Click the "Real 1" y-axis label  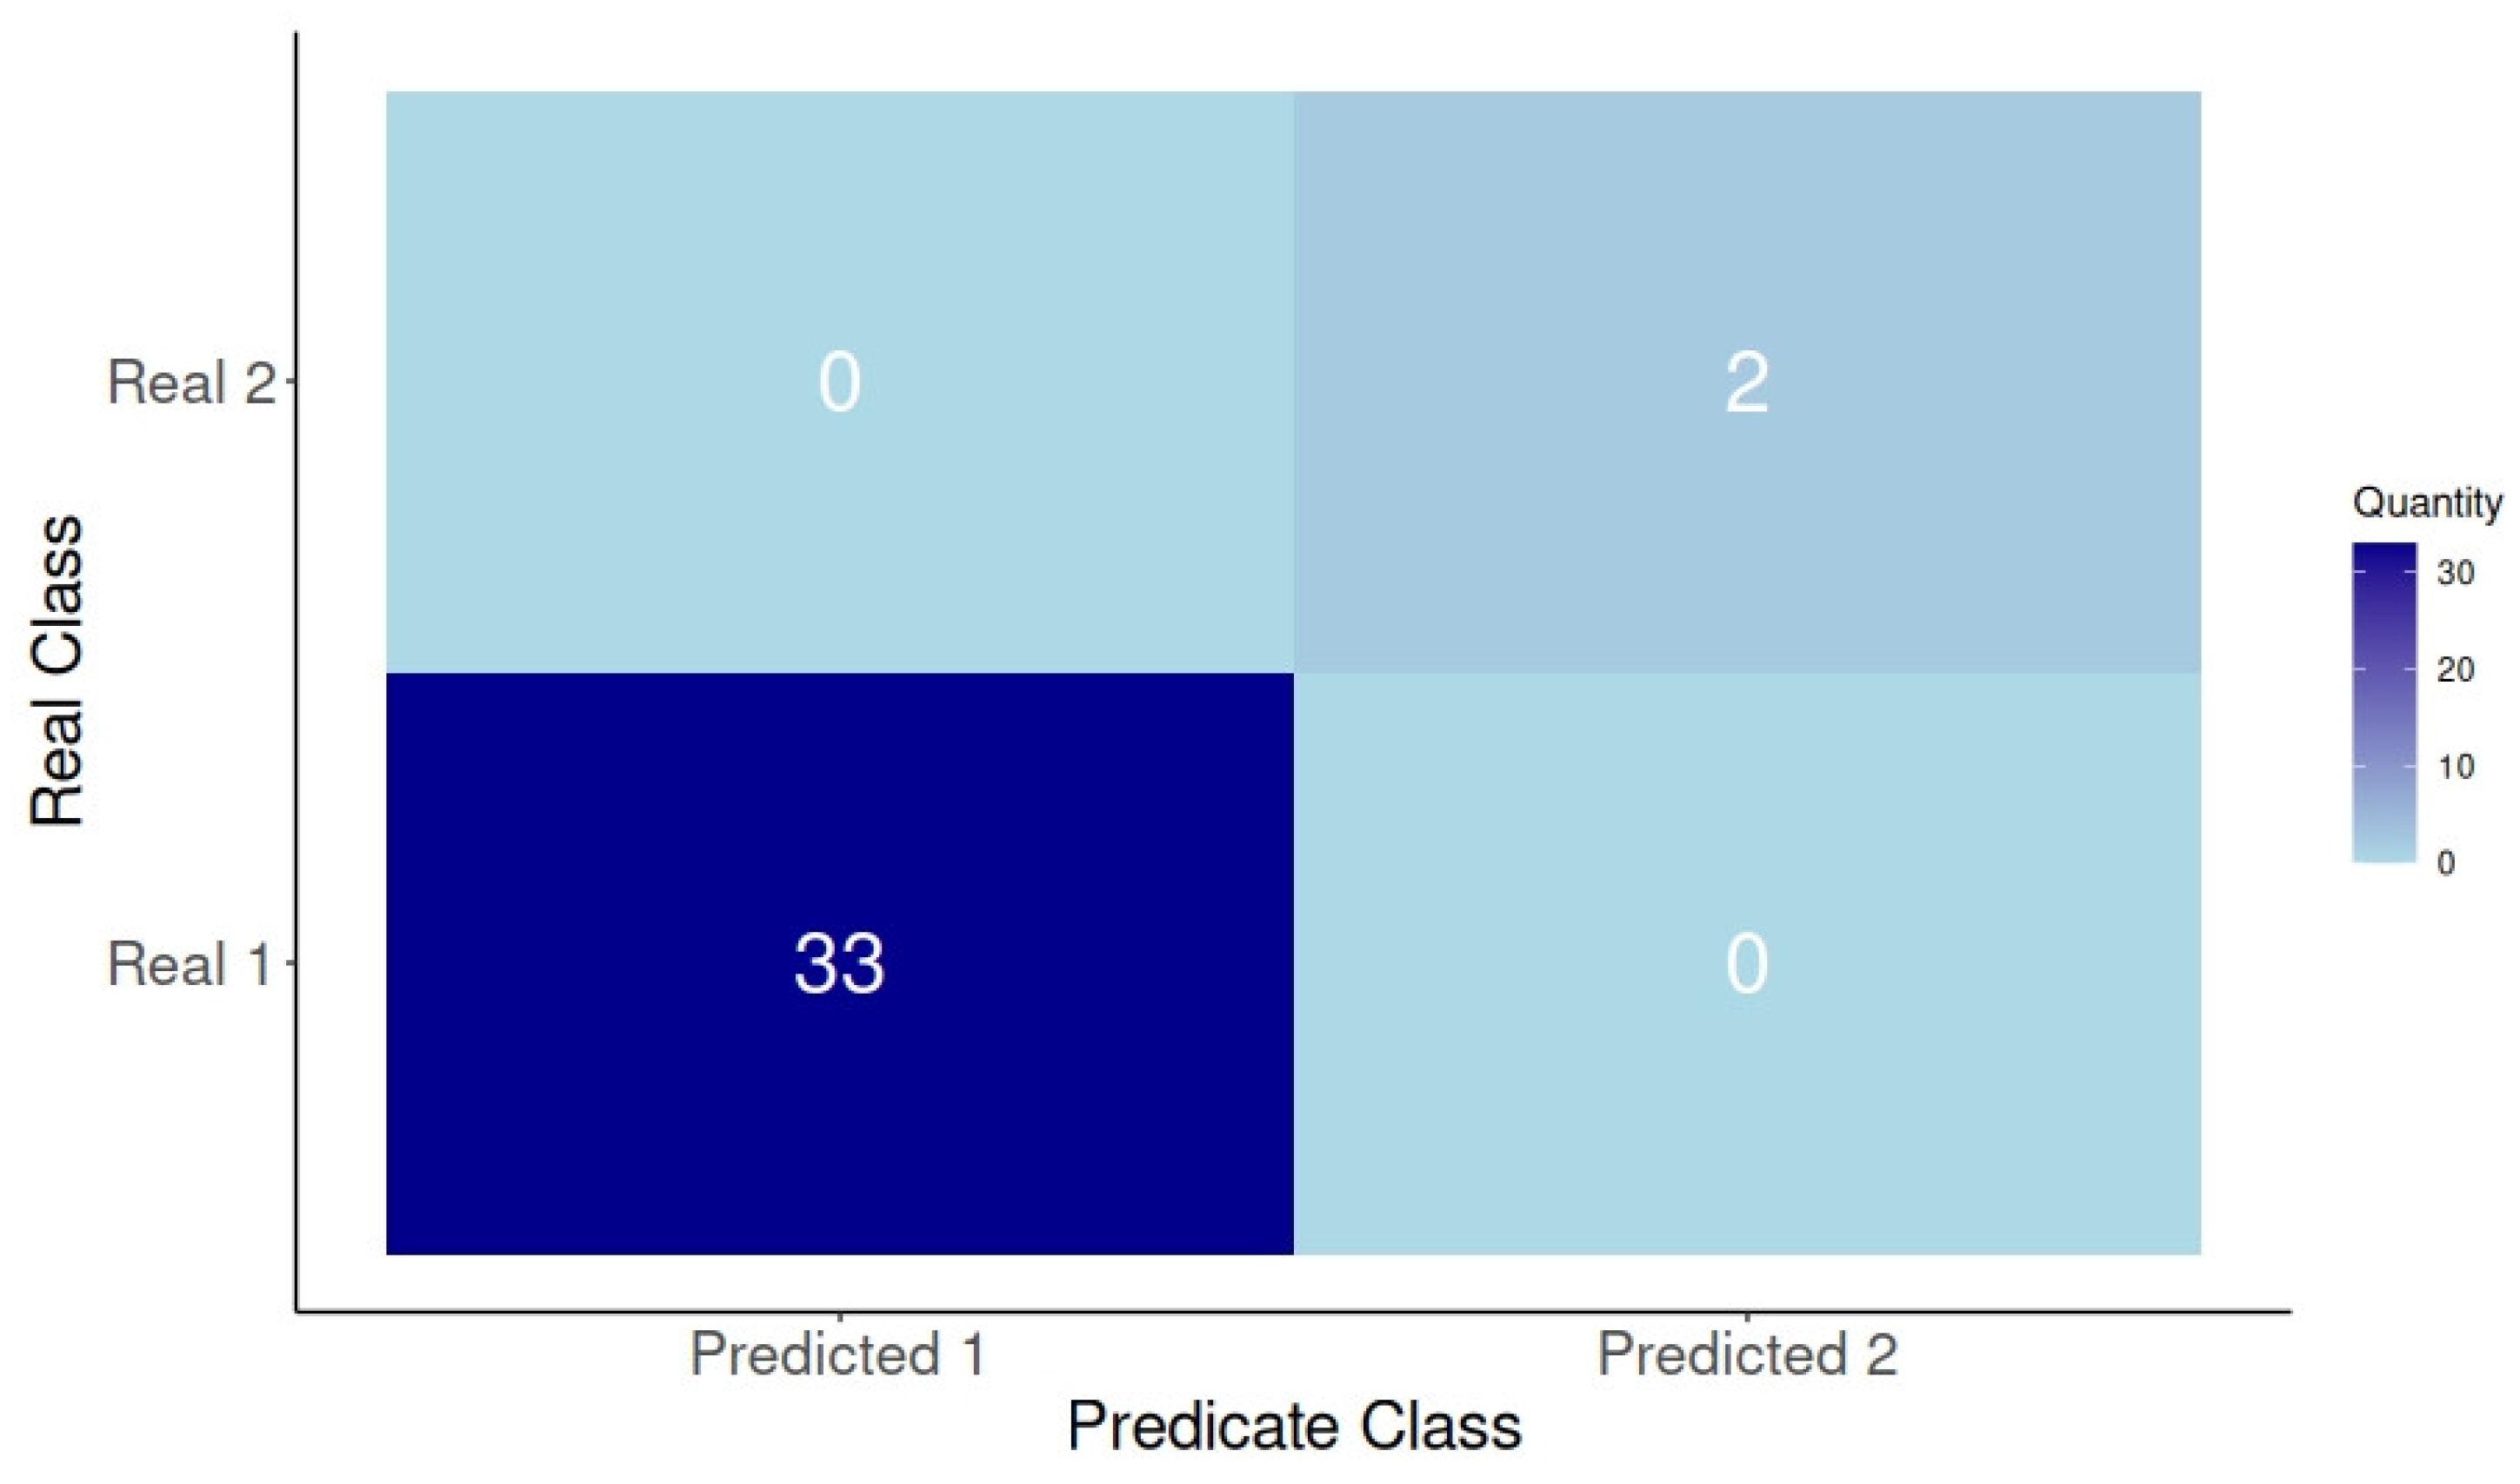coord(188,965)
